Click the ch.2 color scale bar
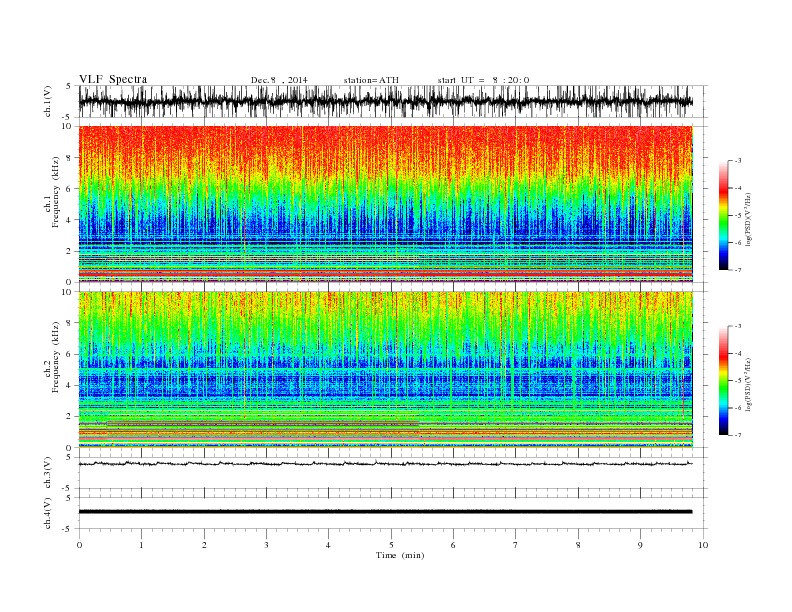 pos(723,380)
